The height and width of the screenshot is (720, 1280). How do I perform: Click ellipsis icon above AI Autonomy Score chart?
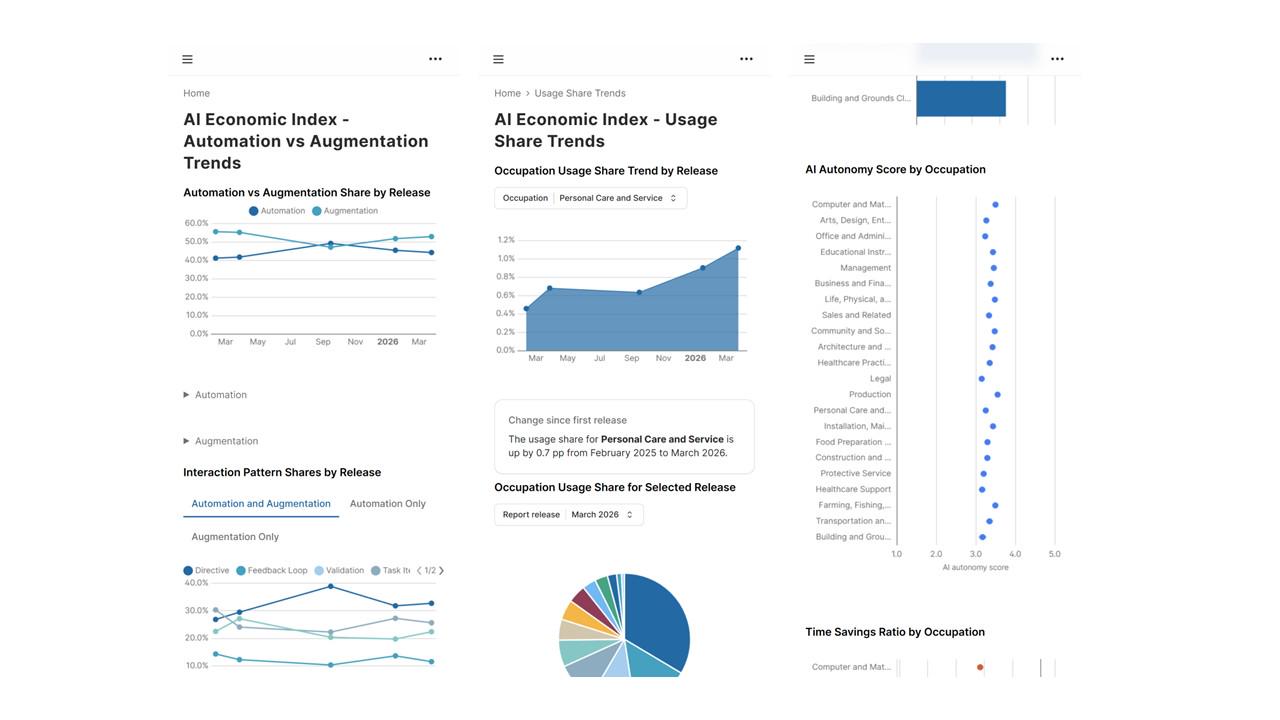tap(1057, 59)
